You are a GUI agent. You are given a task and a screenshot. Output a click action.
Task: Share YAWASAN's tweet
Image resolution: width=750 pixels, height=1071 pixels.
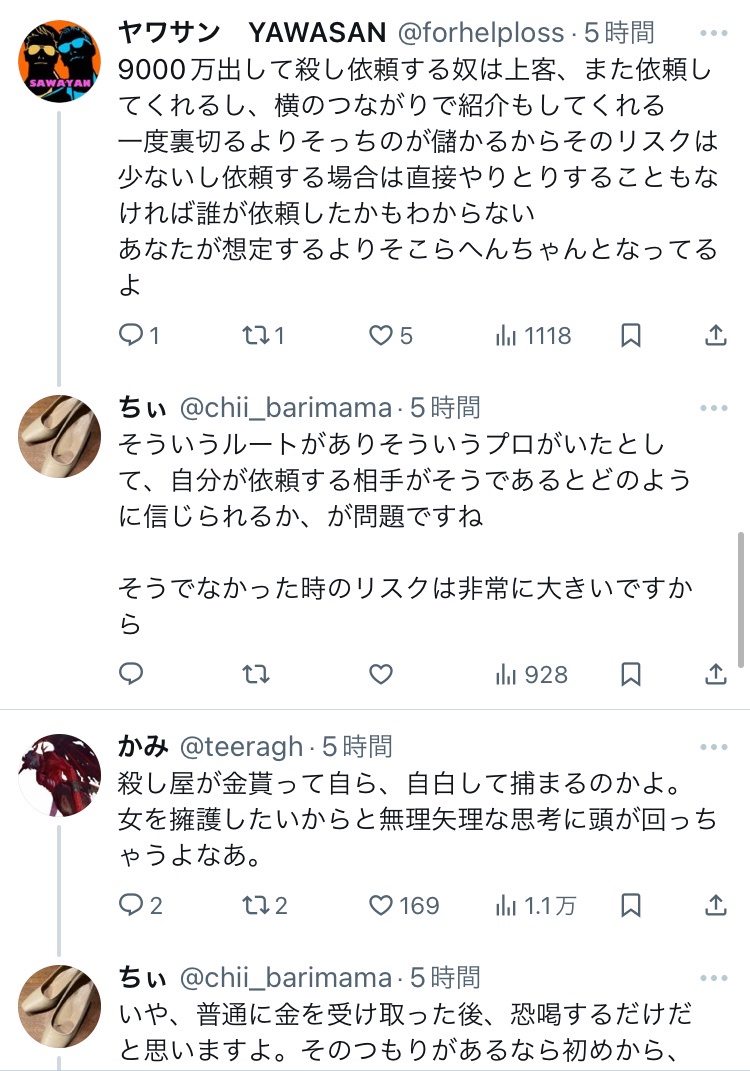point(716,336)
